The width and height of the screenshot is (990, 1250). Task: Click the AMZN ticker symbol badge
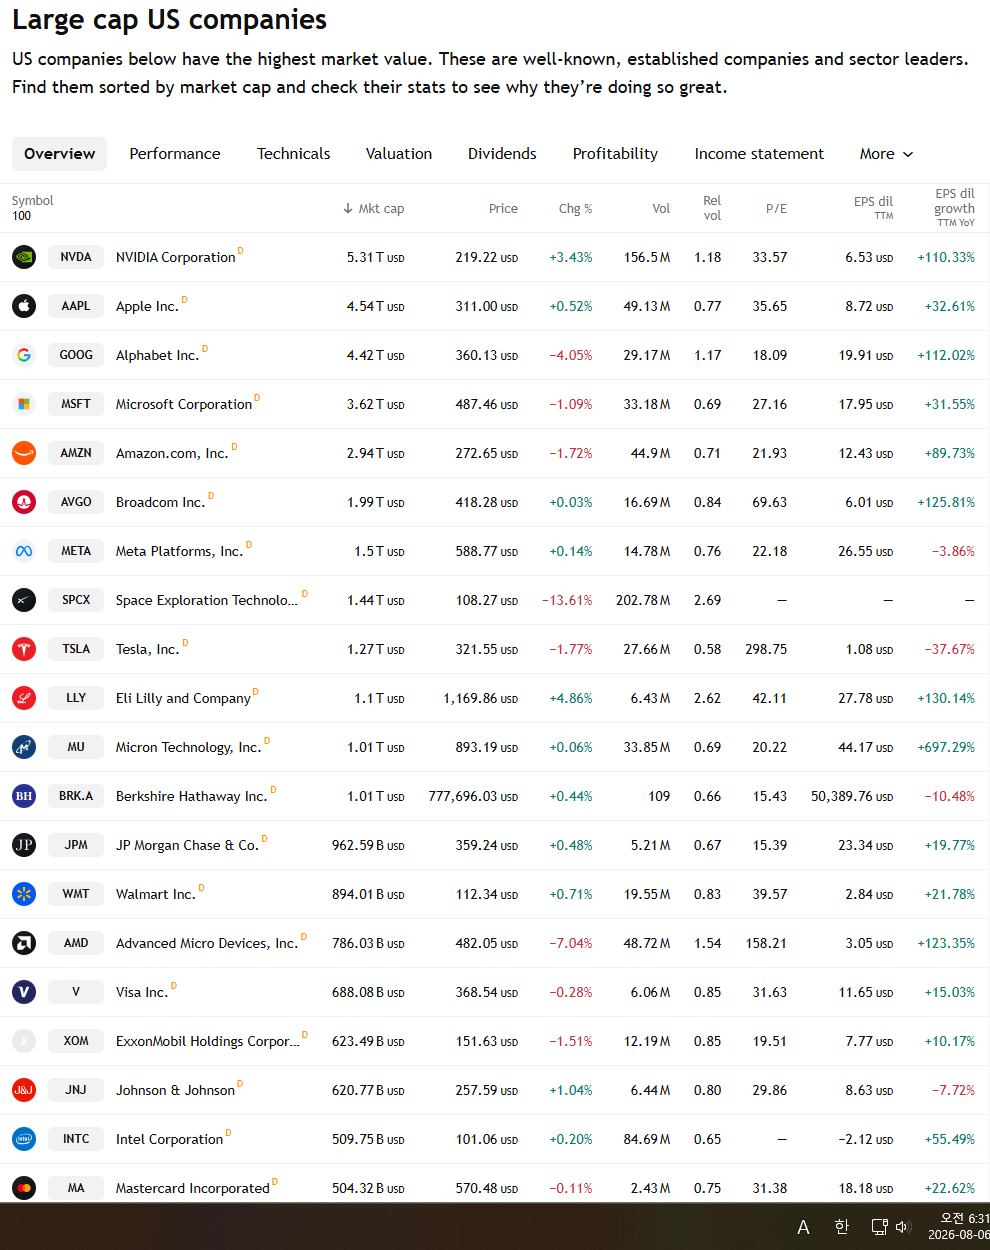[x=76, y=453]
